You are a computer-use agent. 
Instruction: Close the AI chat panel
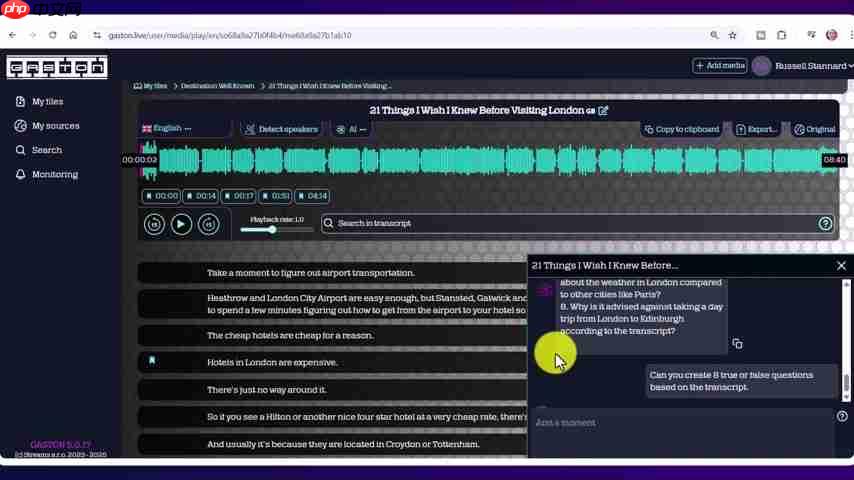(841, 266)
